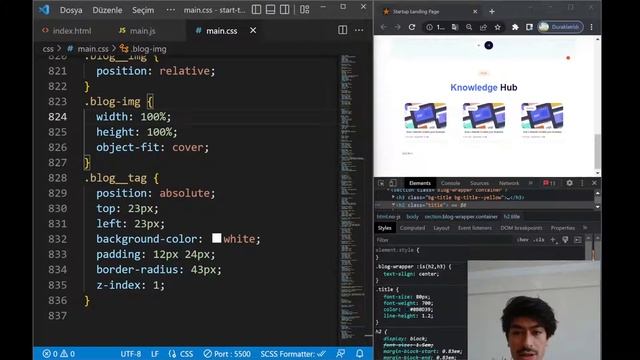Open feedback icon in status bar
640x360 pixels.
tap(340, 353)
